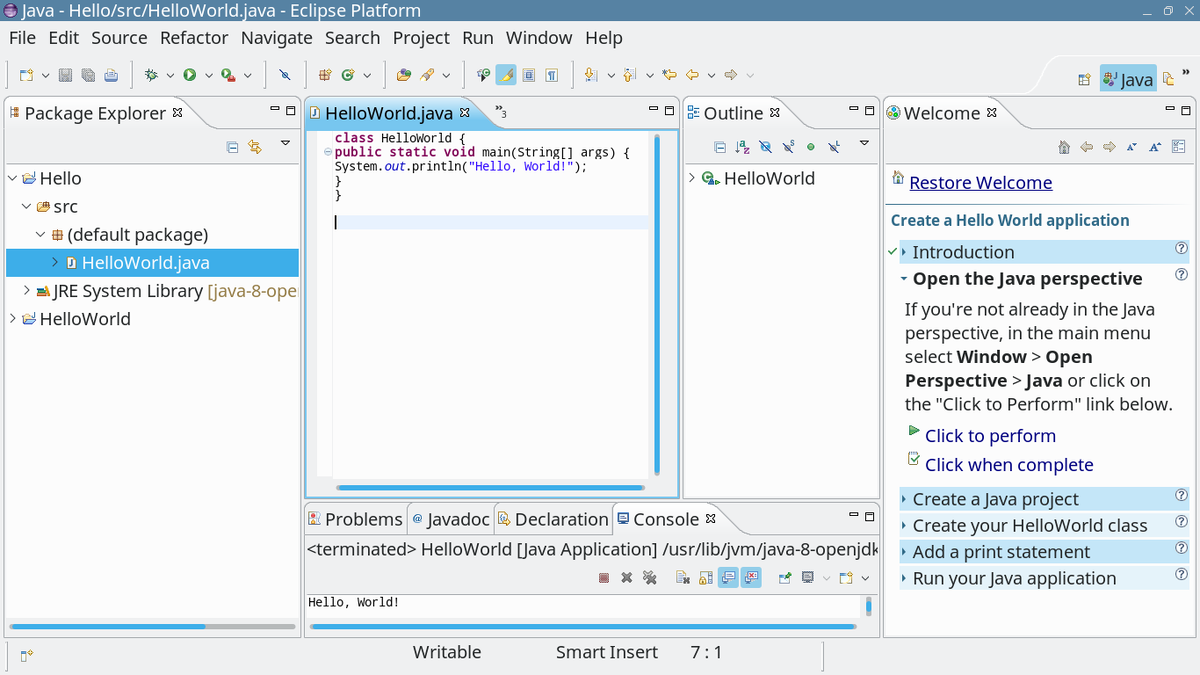The image size is (1200, 675).
Task: Select HelloWorld.java in Package Explorer
Action: pos(145,263)
